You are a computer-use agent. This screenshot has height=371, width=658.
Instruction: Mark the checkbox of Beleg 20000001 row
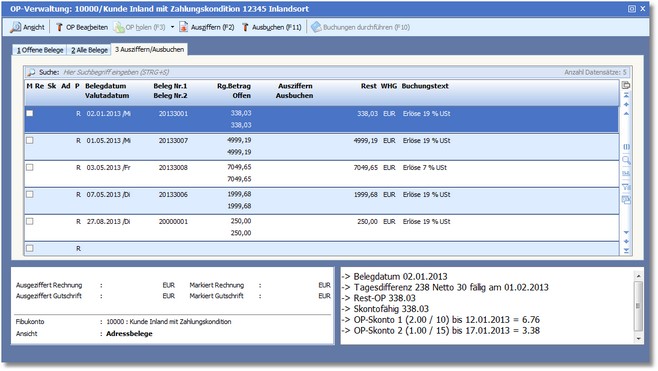click(30, 221)
